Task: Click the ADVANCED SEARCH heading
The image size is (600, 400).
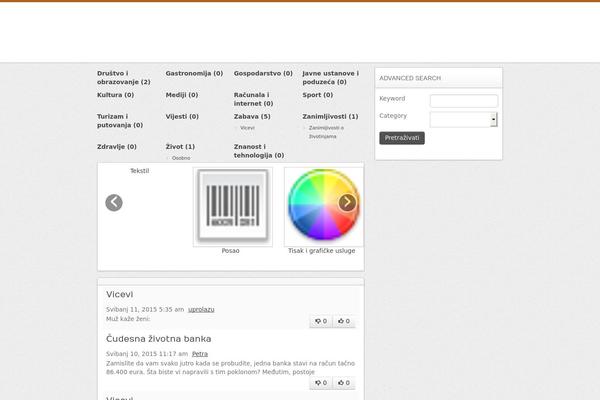Action: pos(410,78)
